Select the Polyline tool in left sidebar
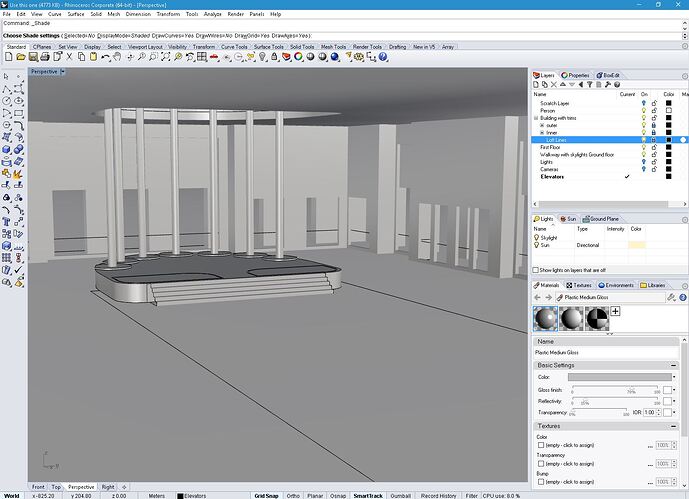This screenshot has width=689, height=499. [x=6, y=89]
